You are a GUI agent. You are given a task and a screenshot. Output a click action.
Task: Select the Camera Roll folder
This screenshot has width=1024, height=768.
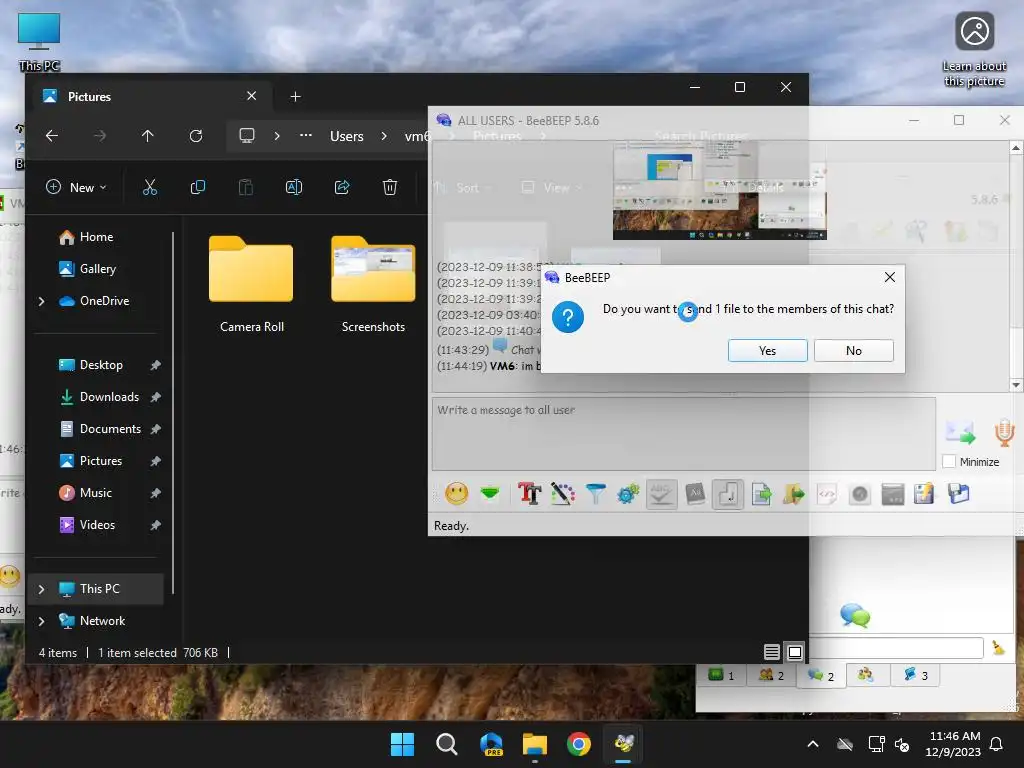(x=251, y=284)
